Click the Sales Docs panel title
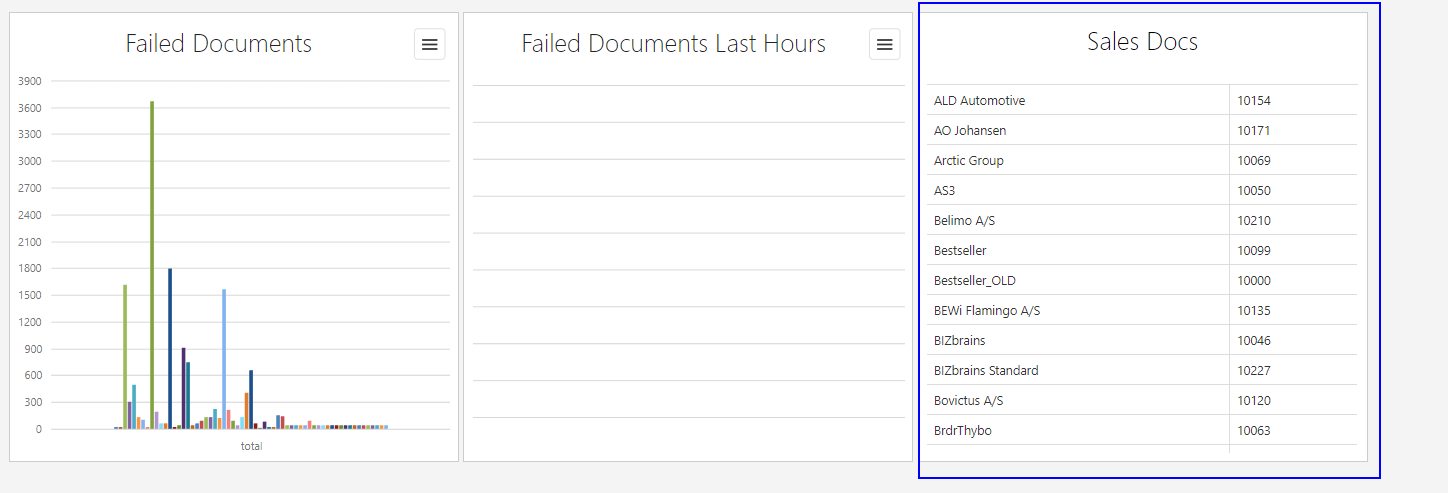Image resolution: width=1448 pixels, height=493 pixels. click(1142, 42)
